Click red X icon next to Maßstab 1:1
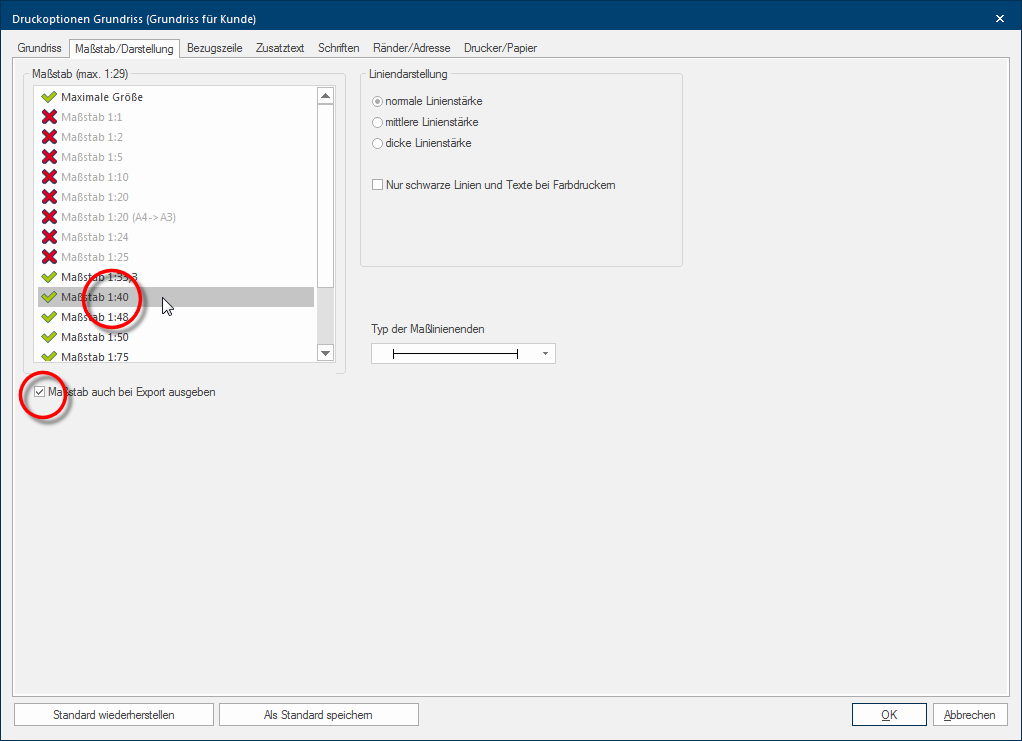This screenshot has width=1022, height=741. point(48,117)
